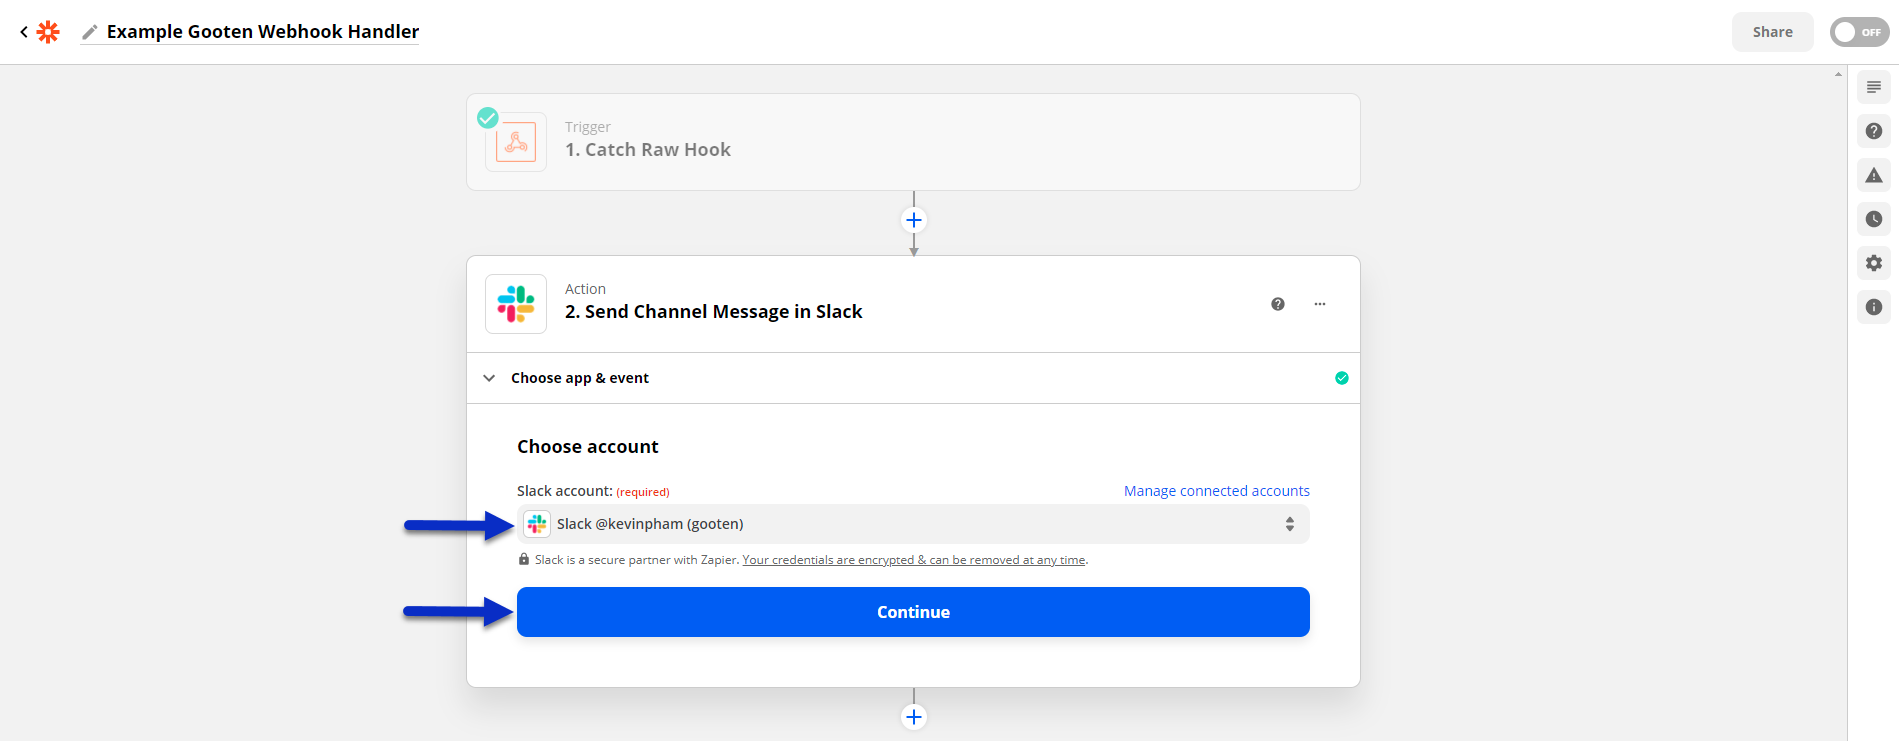1899x741 pixels.
Task: Click the scrollbar up arrow
Action: [1838, 74]
